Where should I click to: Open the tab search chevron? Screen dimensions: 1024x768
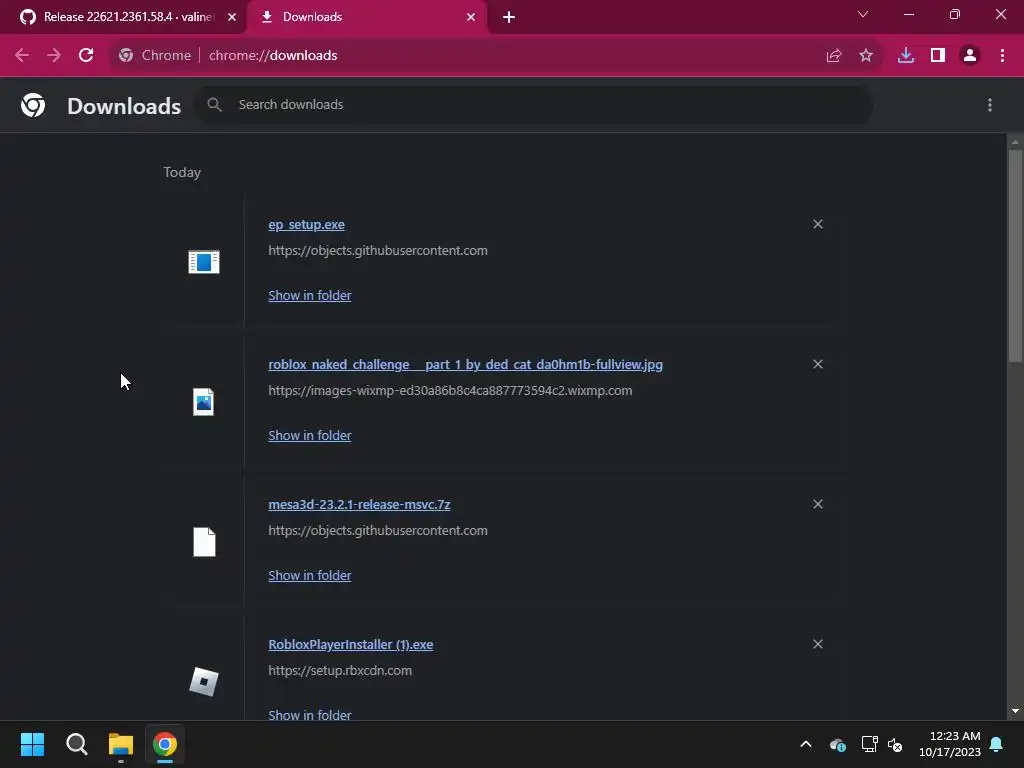pos(863,14)
